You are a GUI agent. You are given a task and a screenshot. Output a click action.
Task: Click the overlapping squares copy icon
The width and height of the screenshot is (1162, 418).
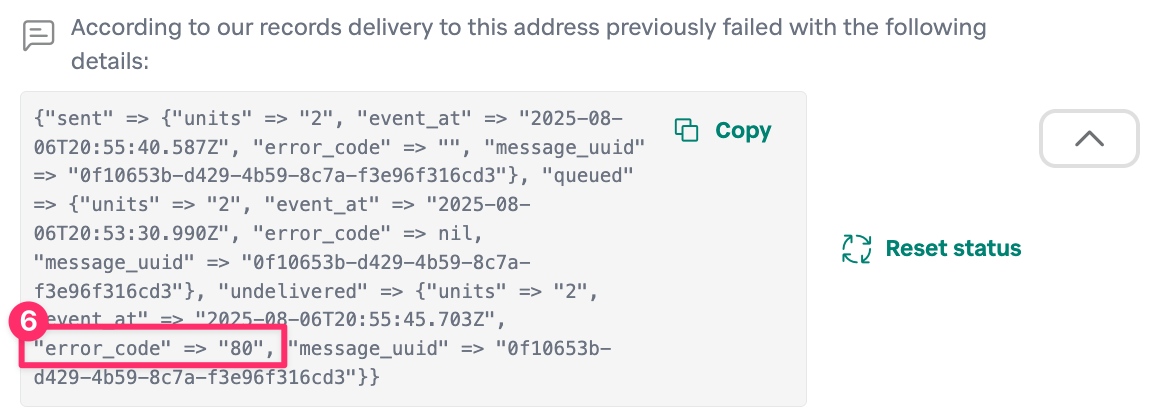point(686,130)
